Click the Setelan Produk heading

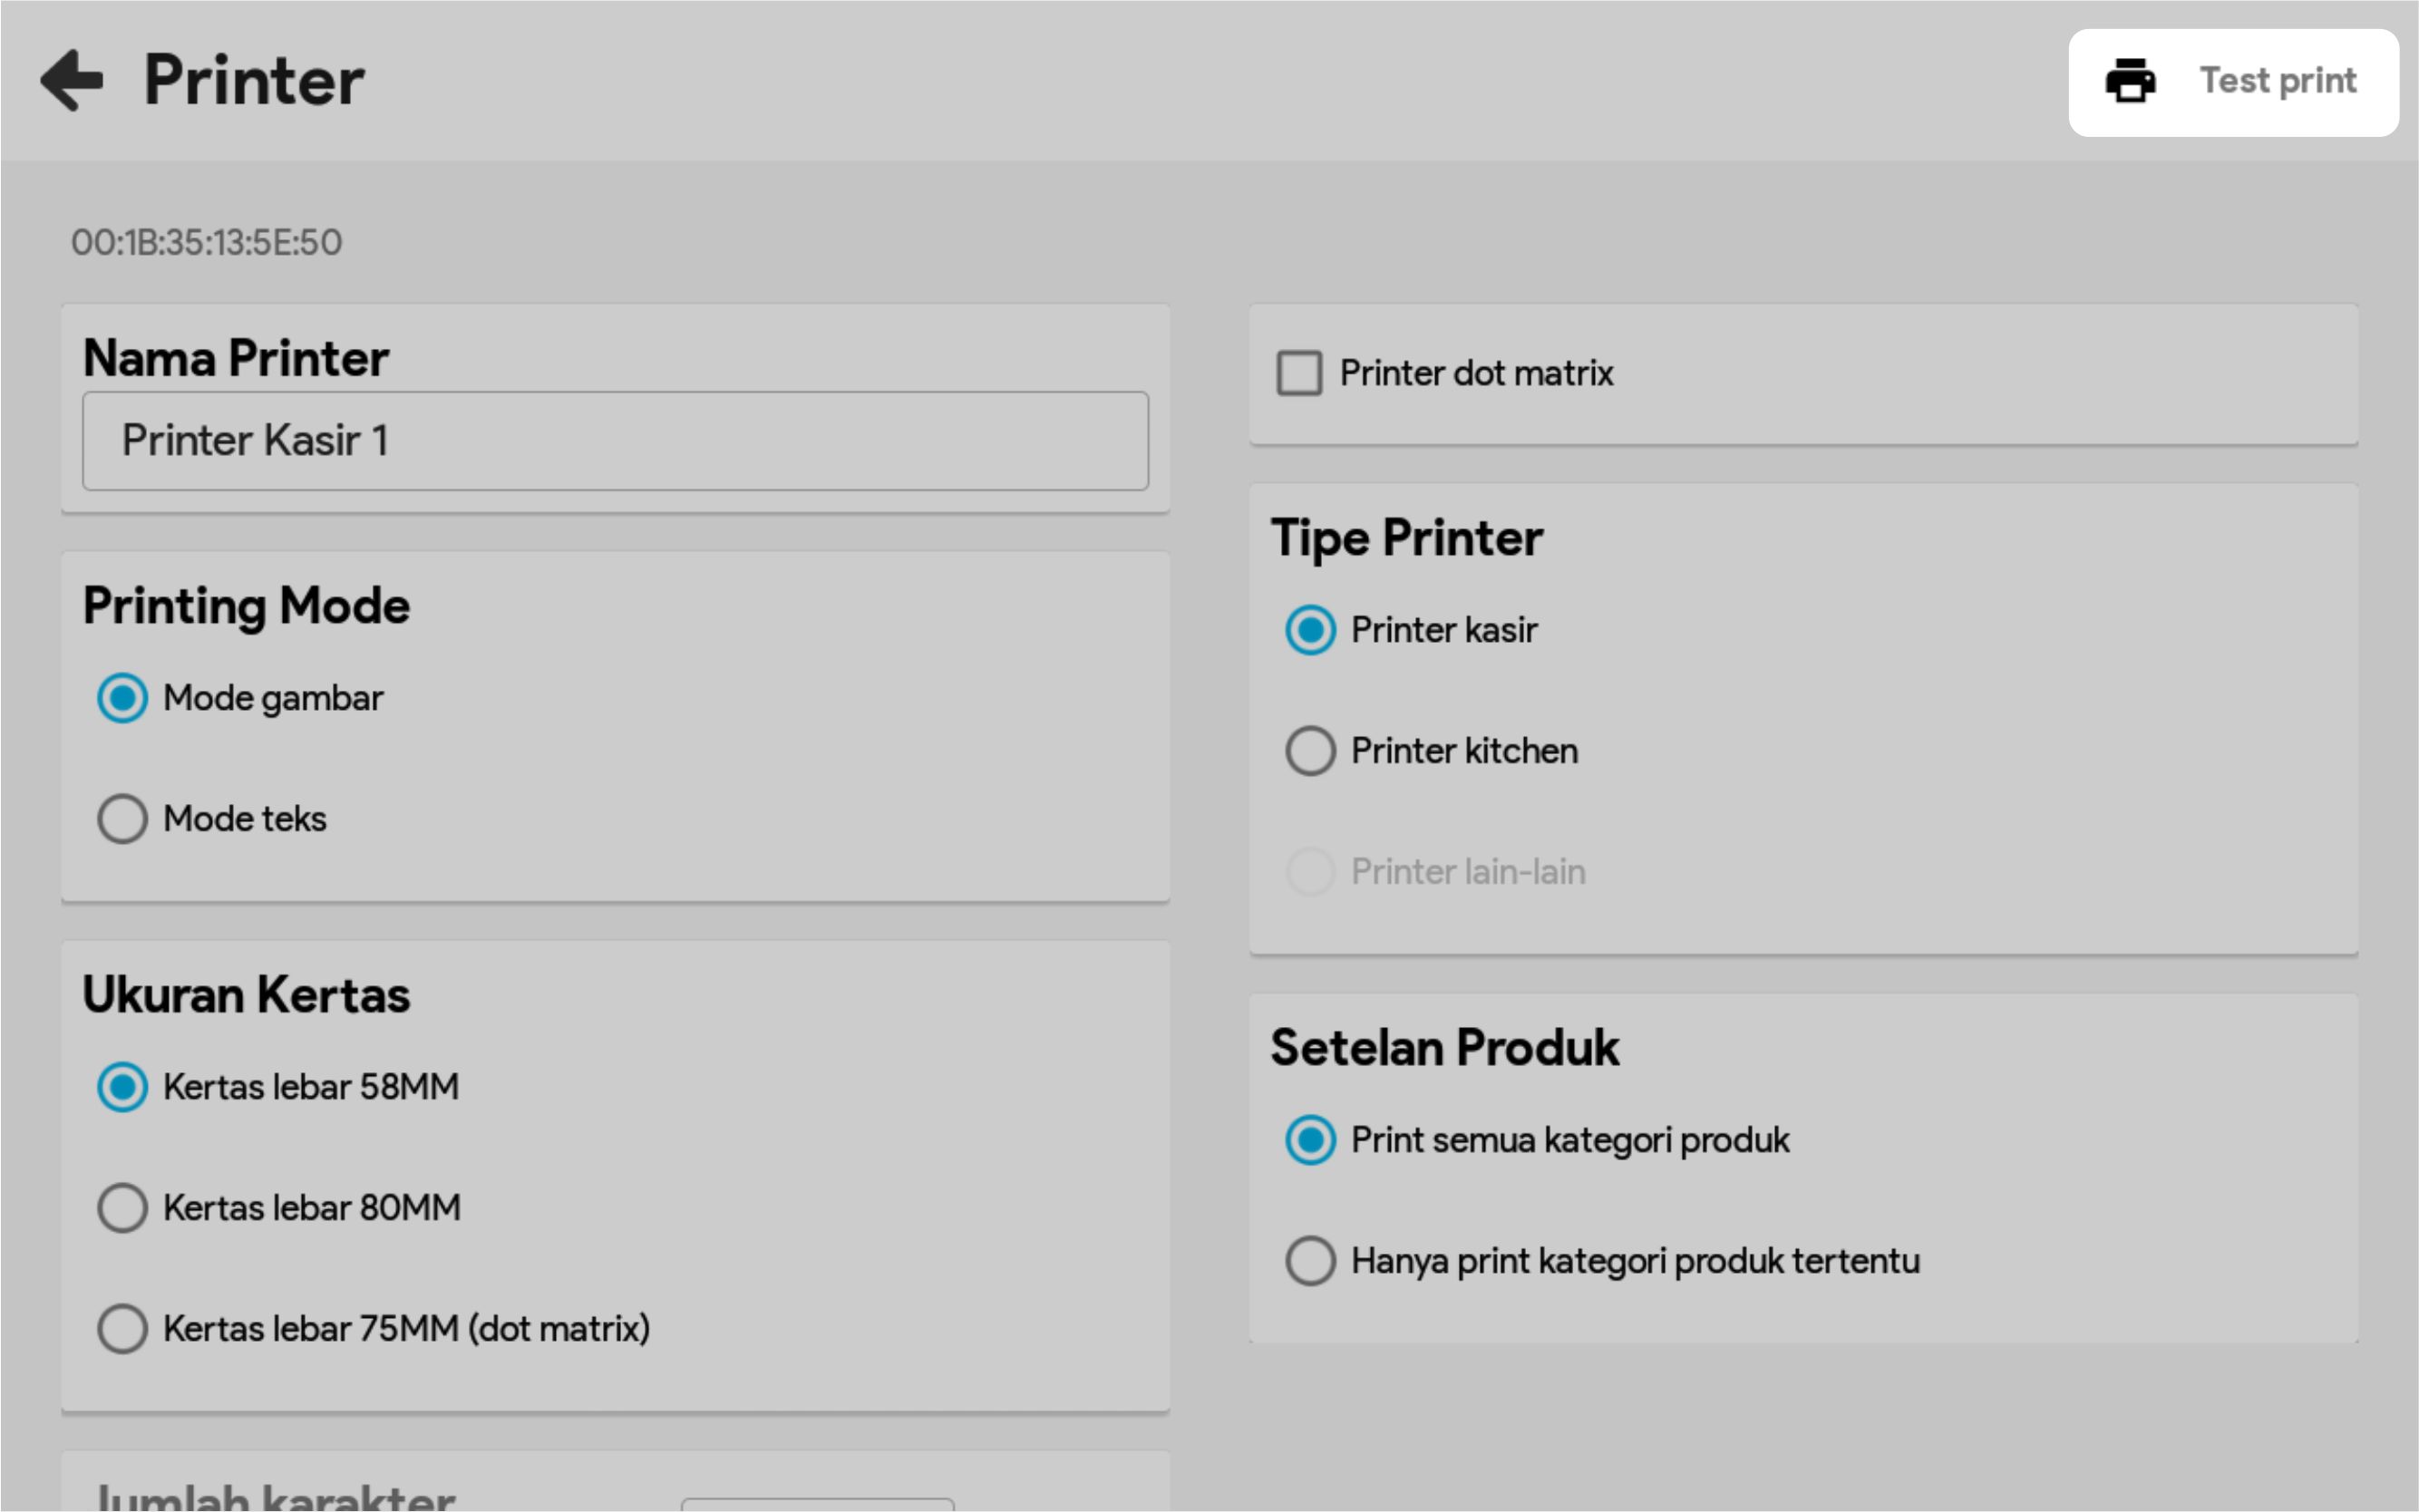point(1444,1048)
